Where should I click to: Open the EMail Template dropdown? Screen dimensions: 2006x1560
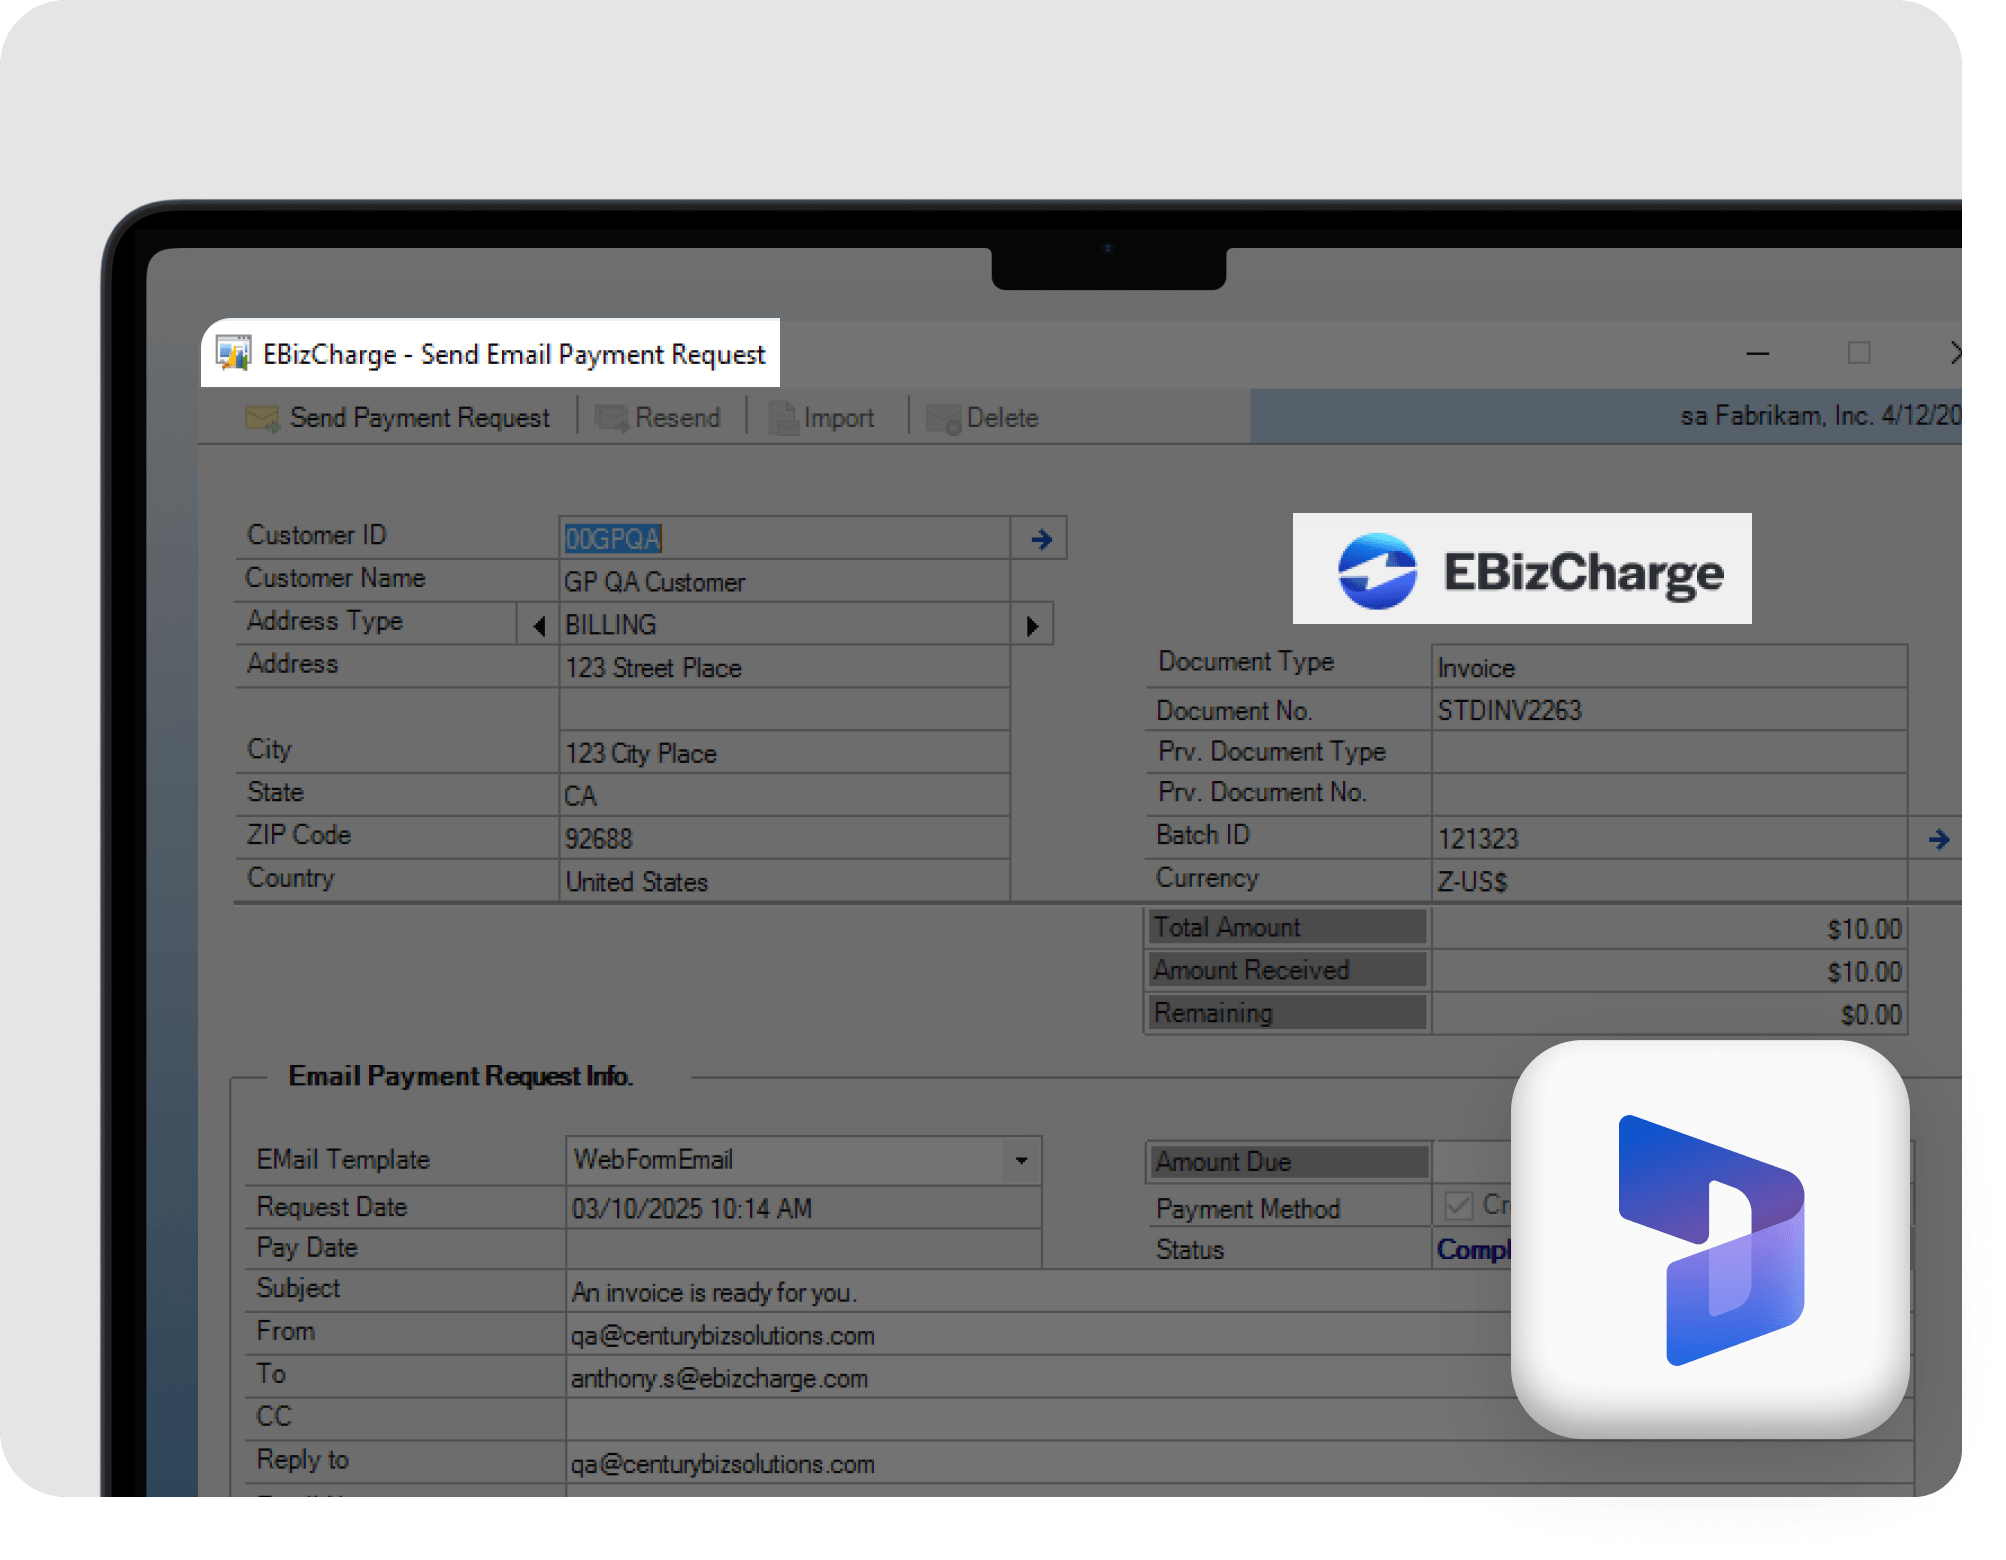click(x=1021, y=1161)
